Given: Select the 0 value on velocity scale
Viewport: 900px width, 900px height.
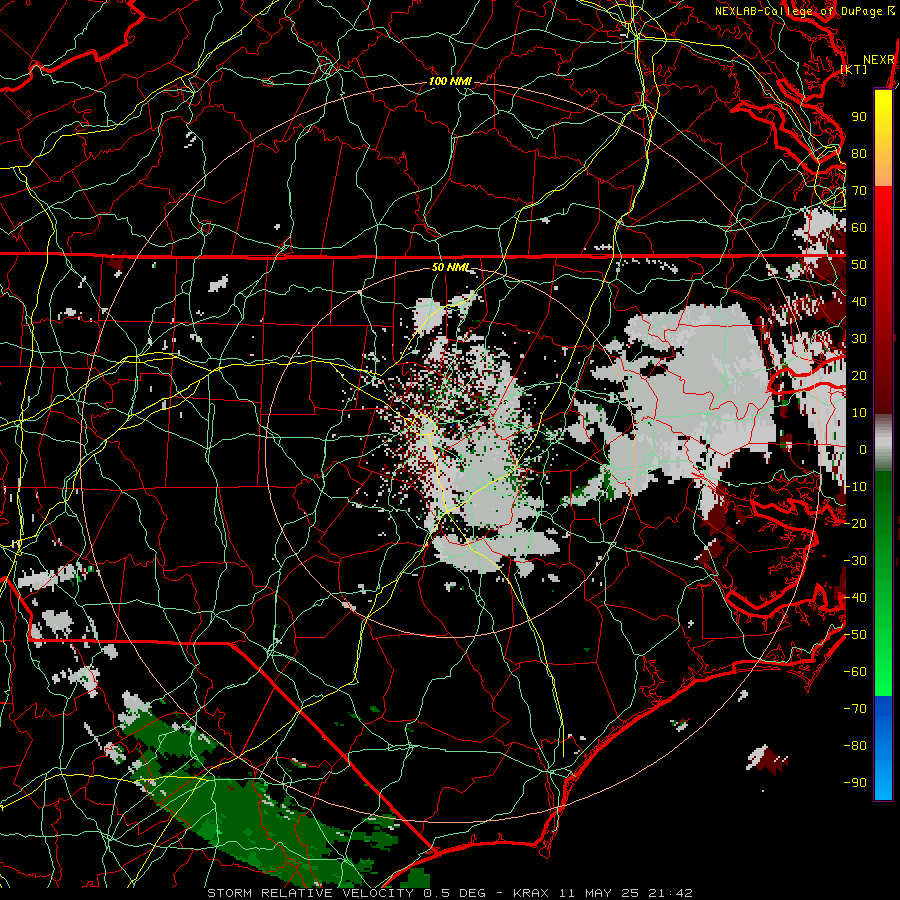Looking at the screenshot, I should (x=863, y=450).
